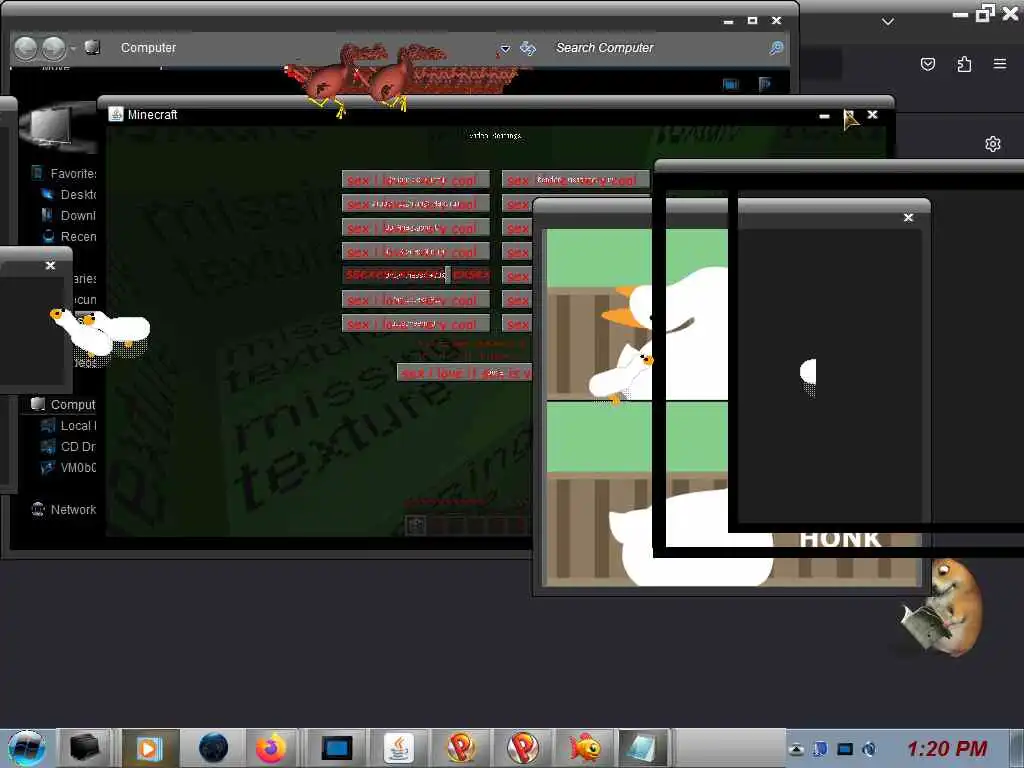Open the settings gear in Firefox page
The image size is (1024, 768).
(993, 144)
